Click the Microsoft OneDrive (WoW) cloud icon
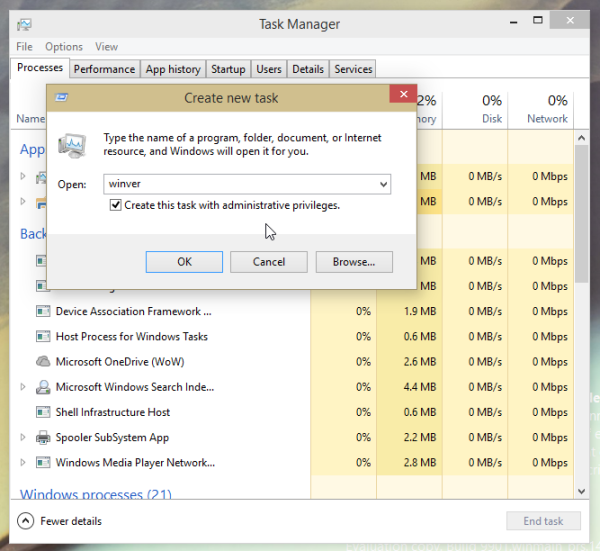This screenshot has height=551, width=600. (43, 362)
